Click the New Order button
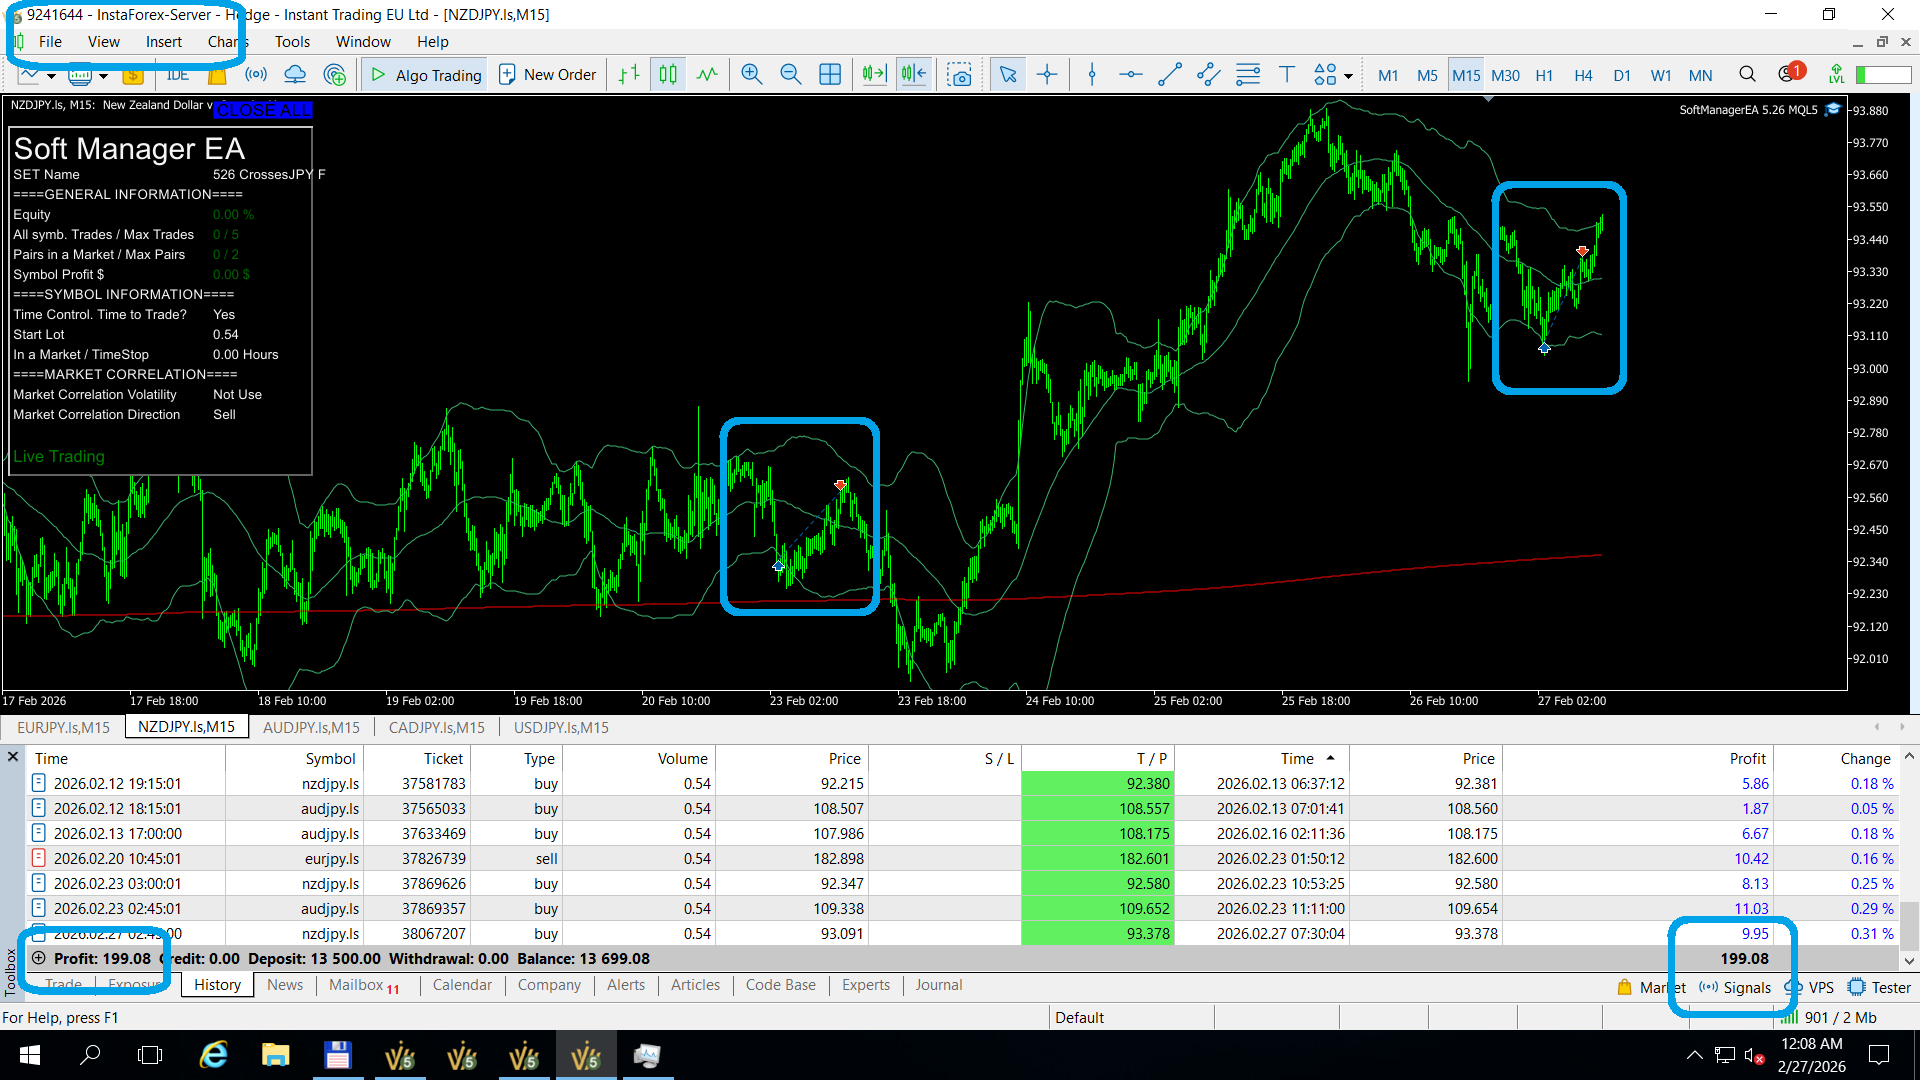The height and width of the screenshot is (1080, 1920). tap(547, 75)
